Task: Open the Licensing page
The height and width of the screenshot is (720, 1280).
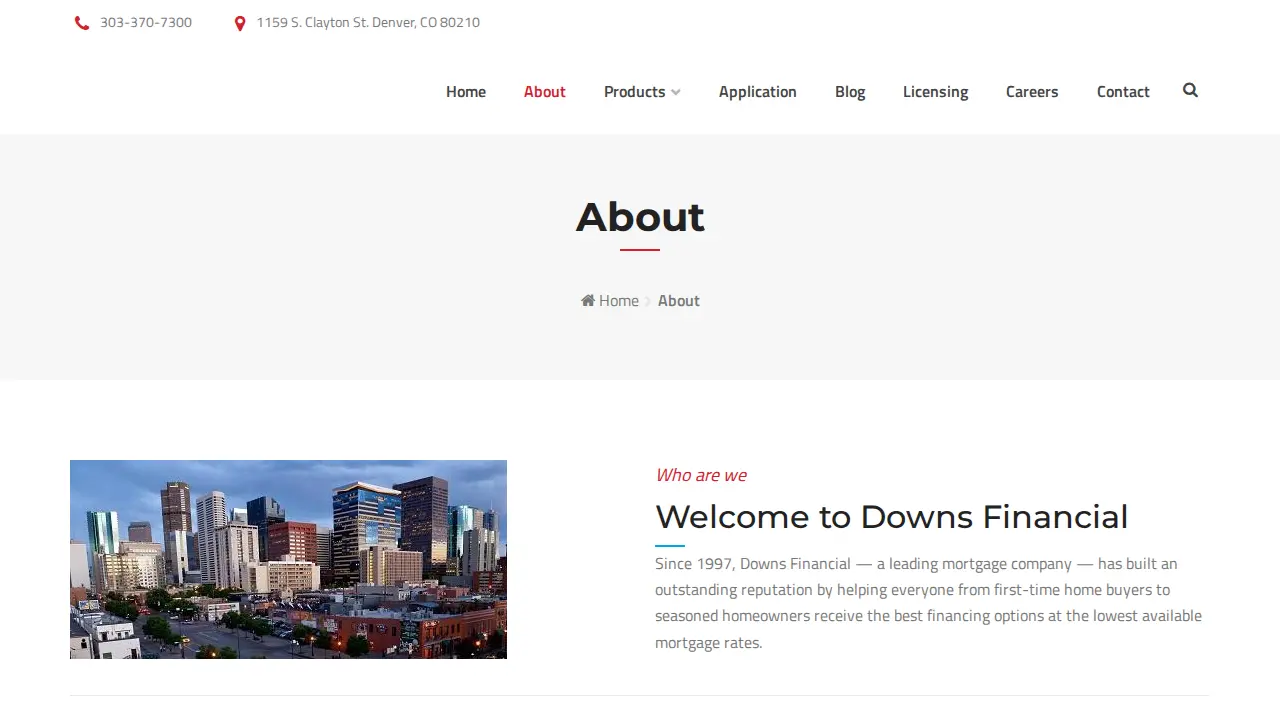Action: point(936,91)
